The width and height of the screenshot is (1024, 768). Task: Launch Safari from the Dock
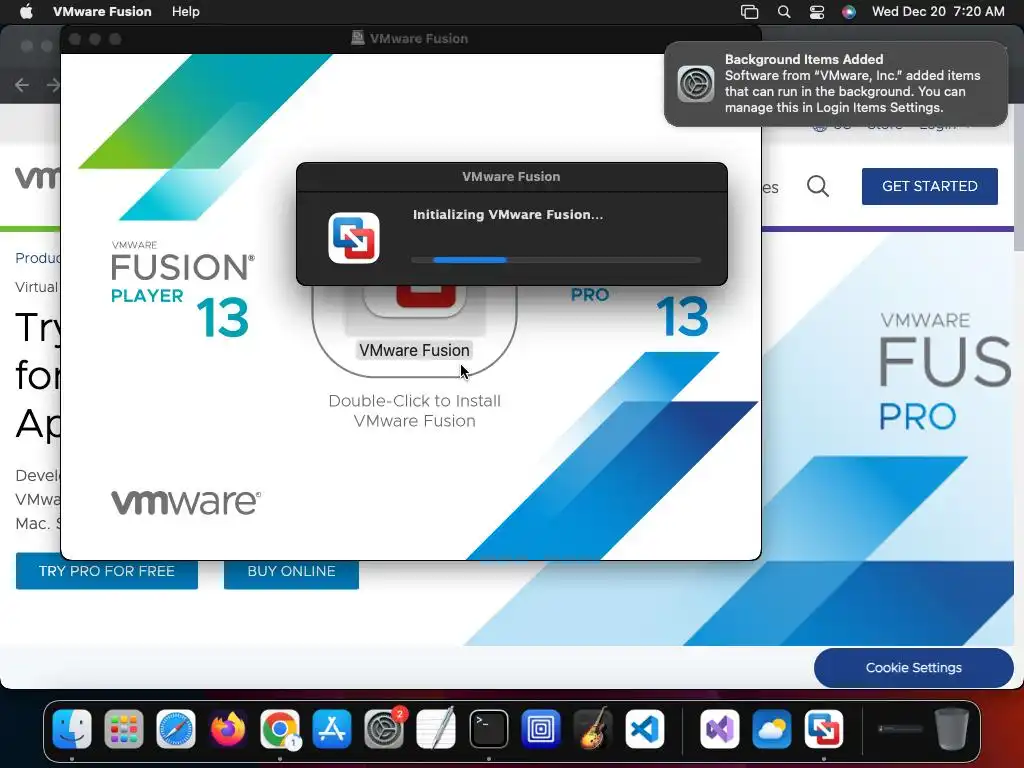pos(176,729)
